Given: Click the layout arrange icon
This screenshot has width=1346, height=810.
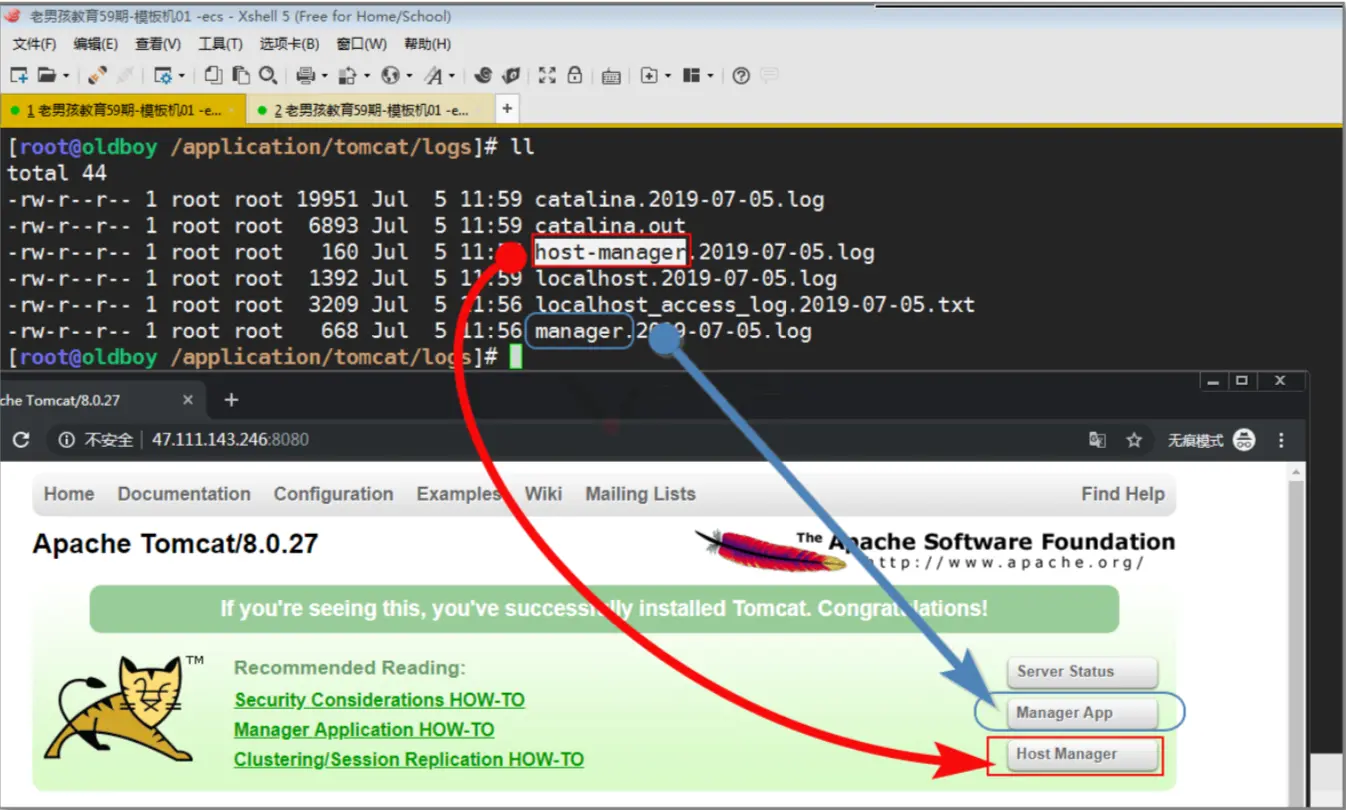Looking at the screenshot, I should pos(691,75).
